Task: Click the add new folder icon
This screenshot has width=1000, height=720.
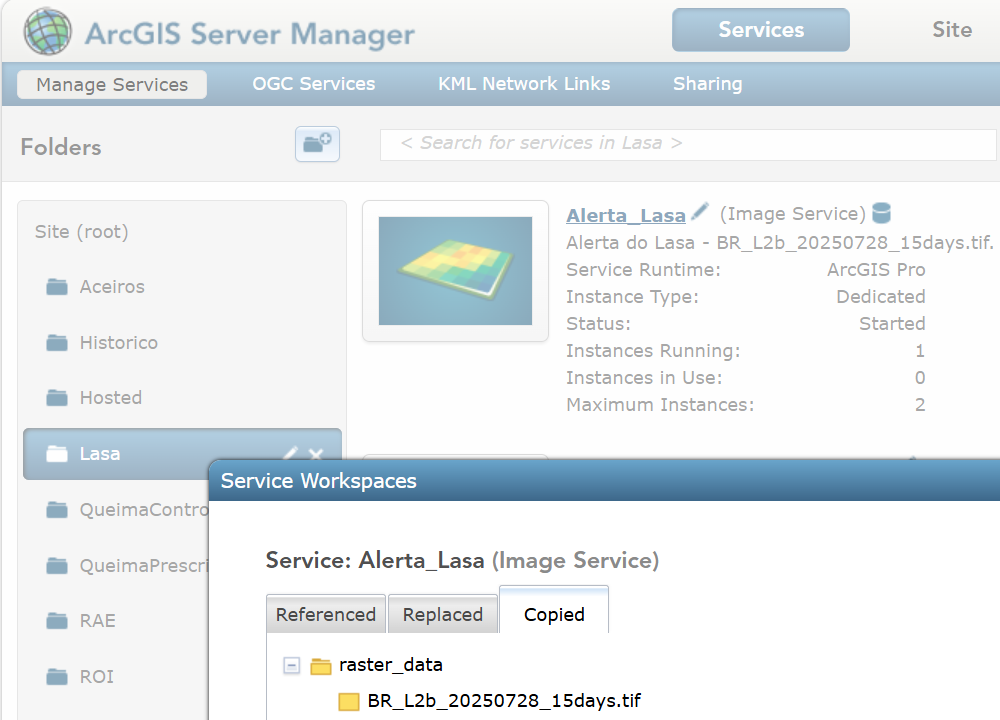Action: pos(317,143)
